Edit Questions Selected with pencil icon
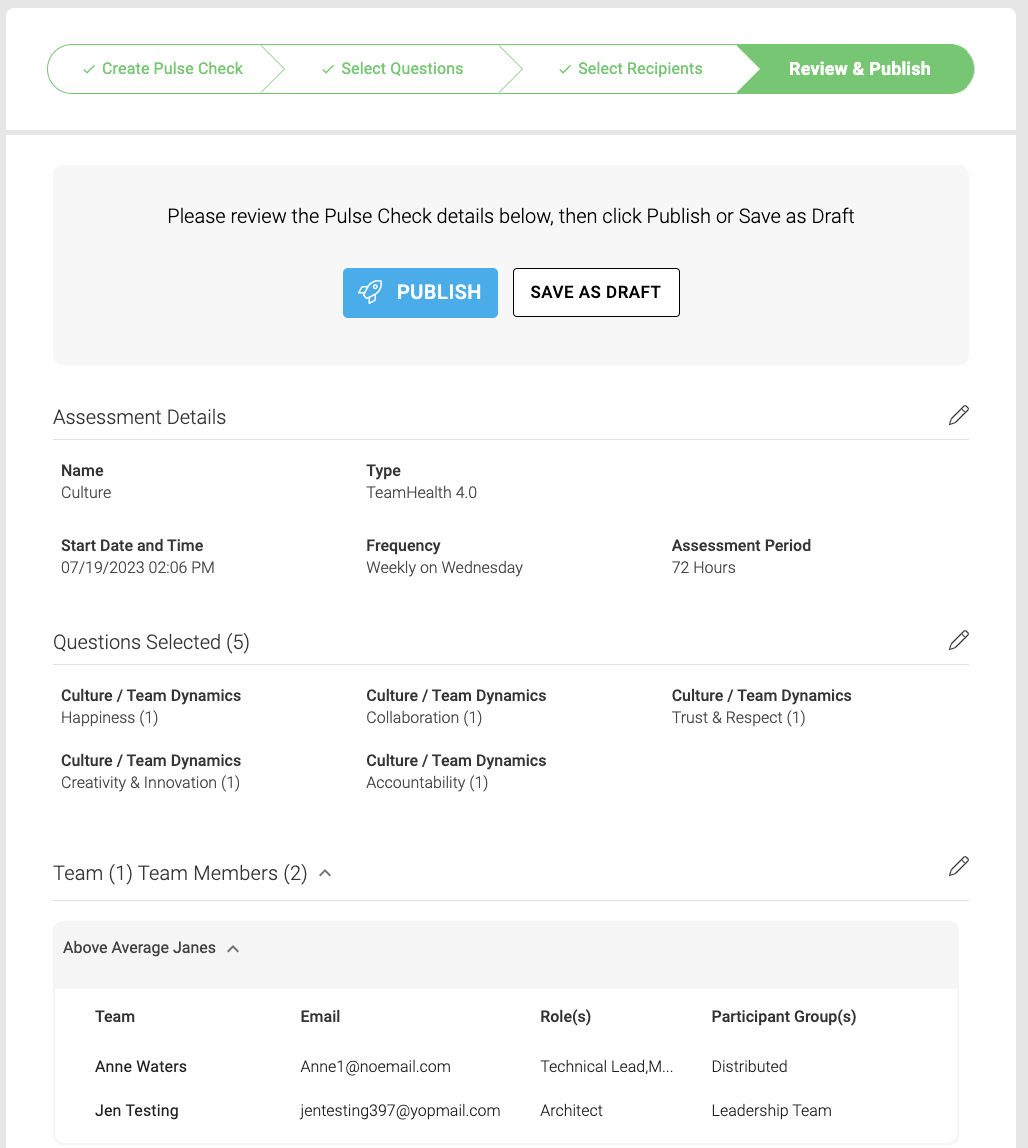This screenshot has height=1148, width=1028. [x=958, y=640]
